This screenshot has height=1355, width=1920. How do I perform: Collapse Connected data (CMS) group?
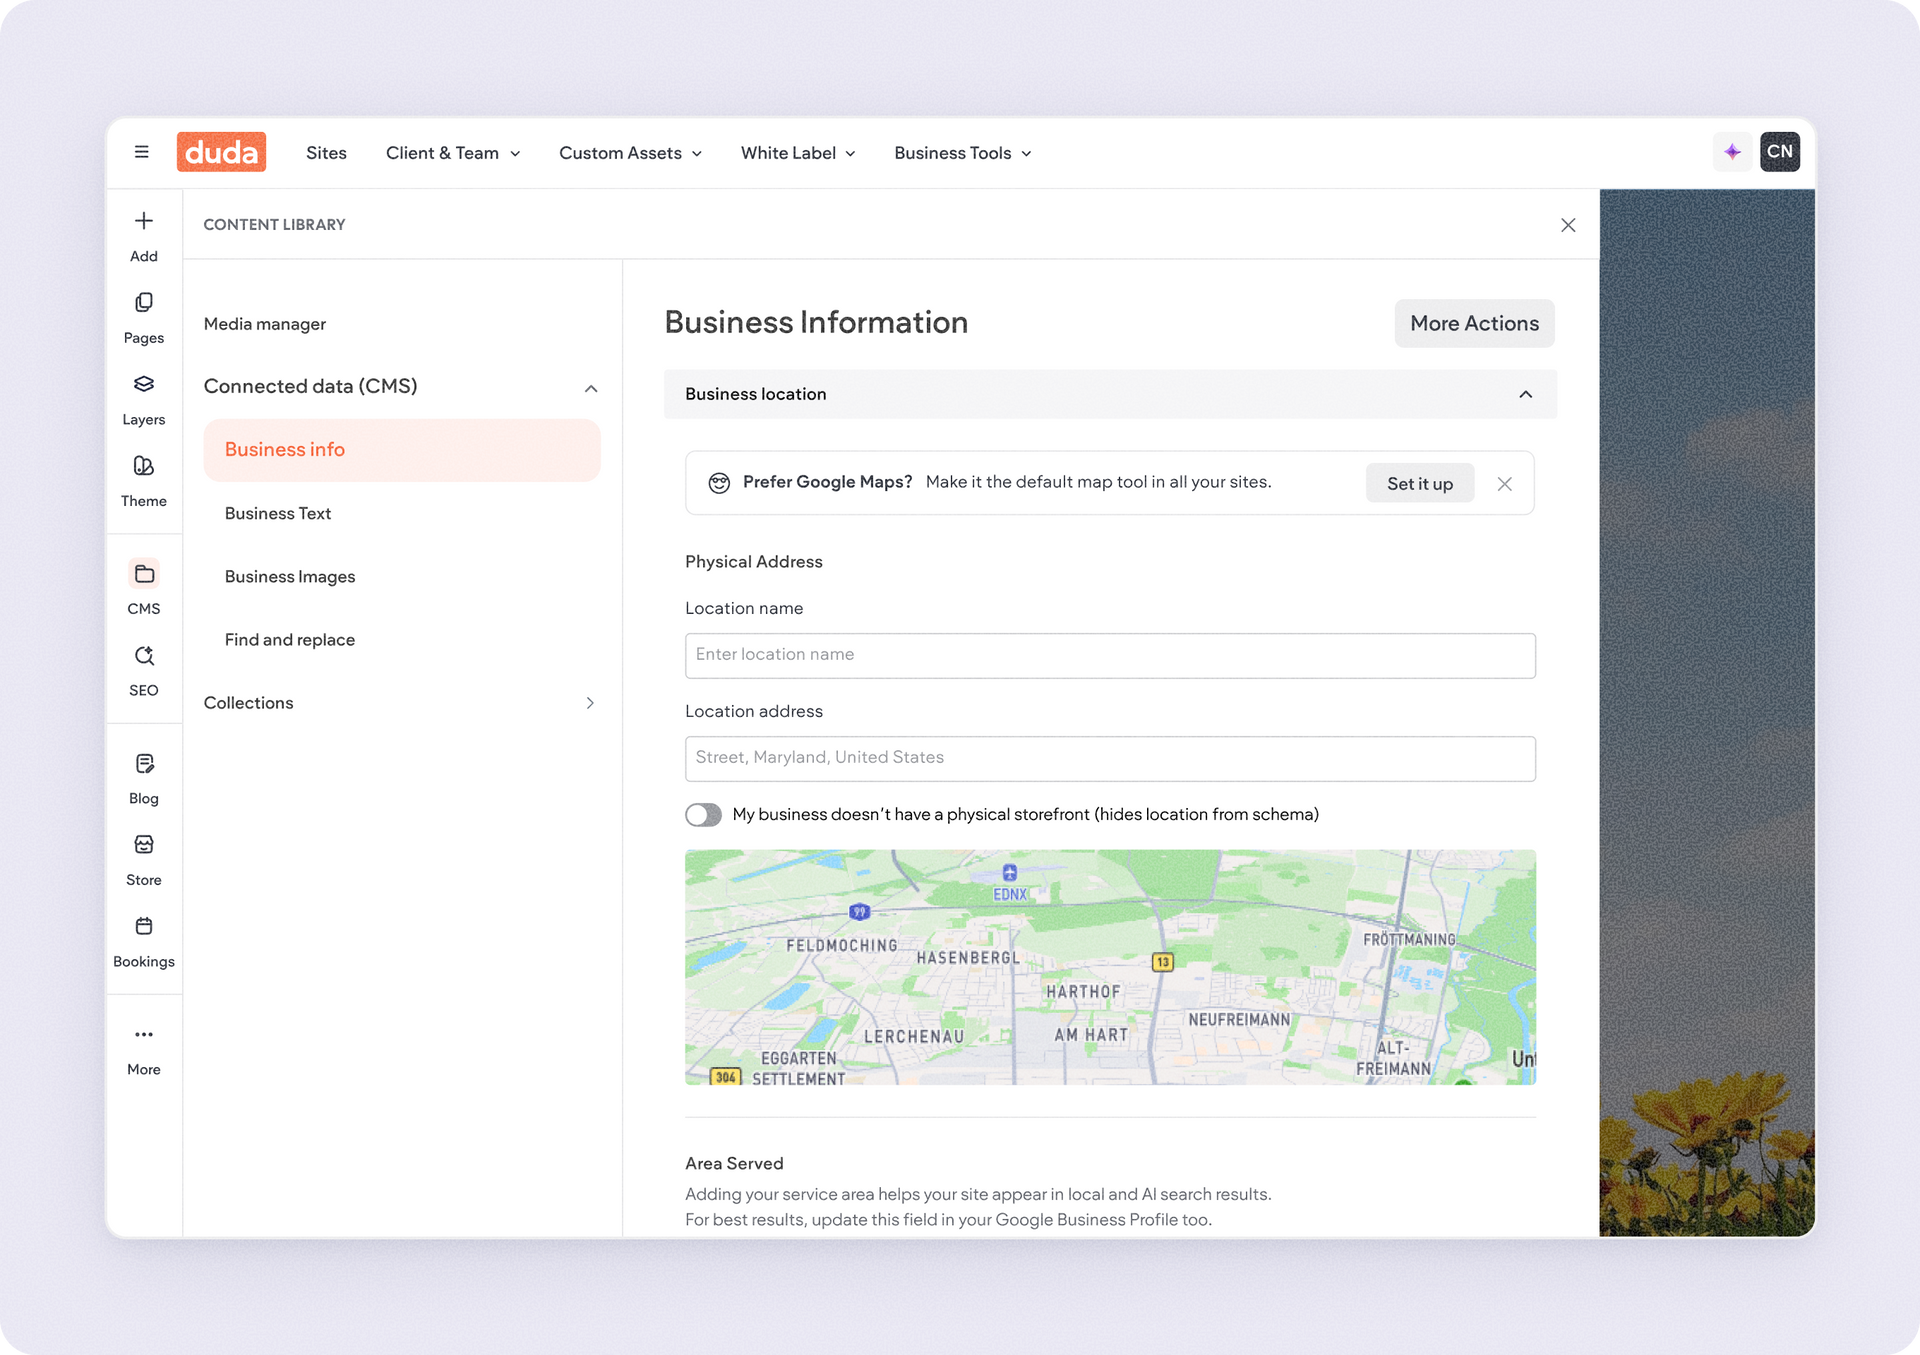[x=591, y=388]
